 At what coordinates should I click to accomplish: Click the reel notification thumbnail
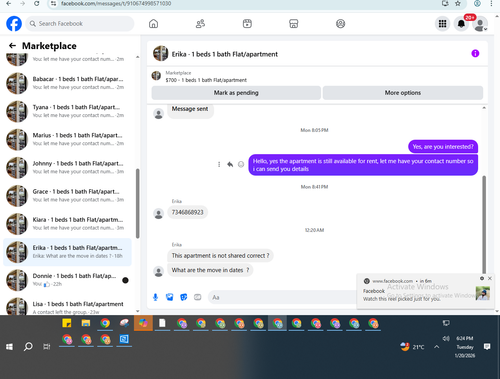(483, 293)
